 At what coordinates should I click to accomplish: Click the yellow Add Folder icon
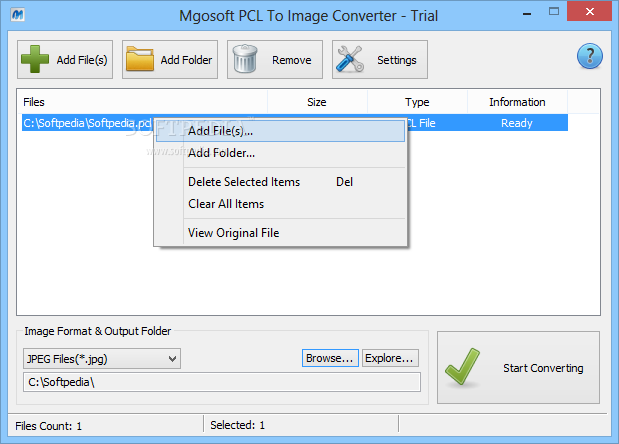(x=140, y=59)
